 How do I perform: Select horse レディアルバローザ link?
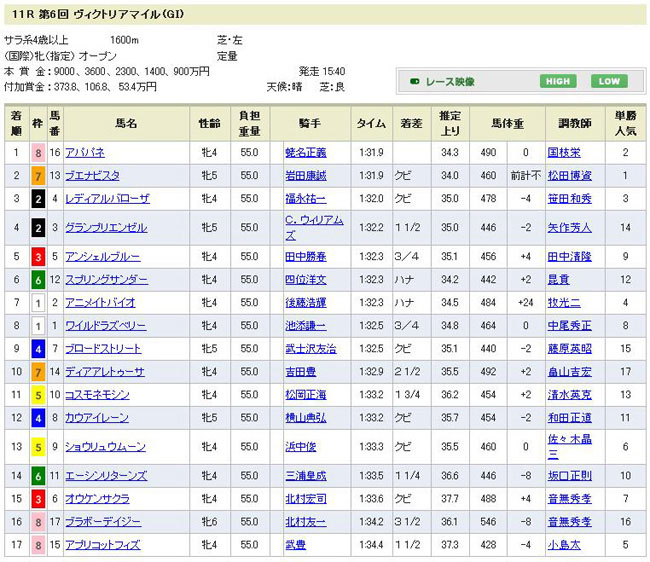point(106,198)
